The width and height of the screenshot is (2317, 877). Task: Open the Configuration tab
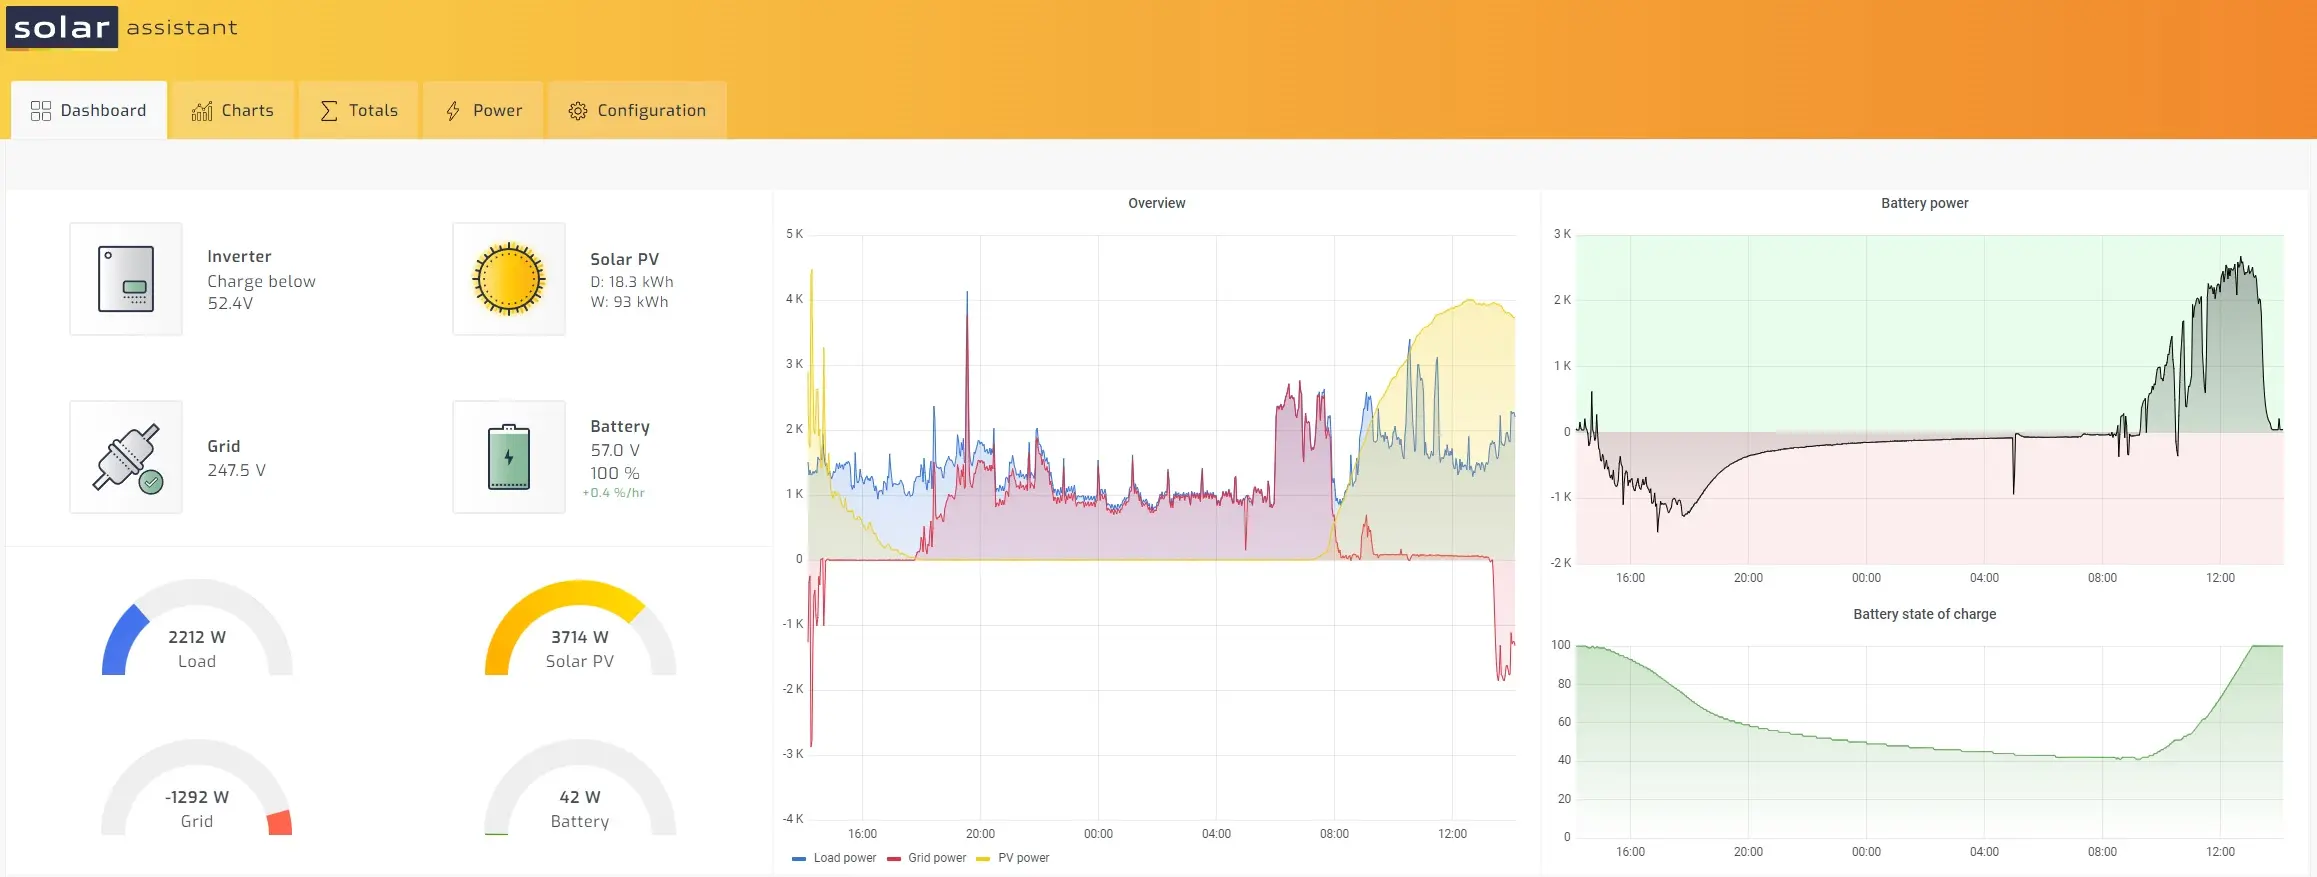pyautogui.click(x=637, y=110)
